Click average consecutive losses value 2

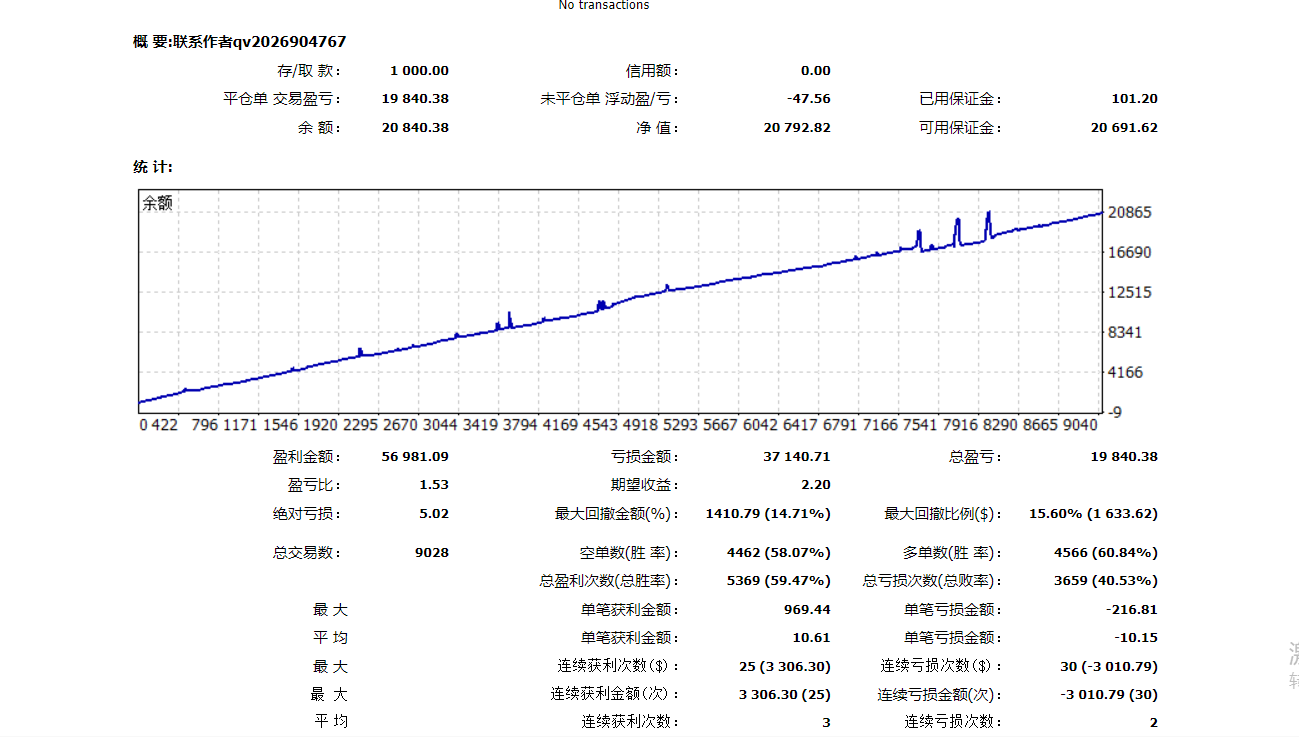[x=1153, y=722]
